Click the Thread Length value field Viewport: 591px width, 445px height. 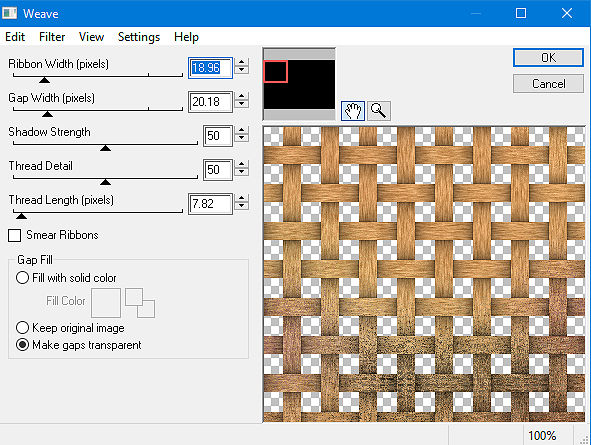pyautogui.click(x=210, y=204)
